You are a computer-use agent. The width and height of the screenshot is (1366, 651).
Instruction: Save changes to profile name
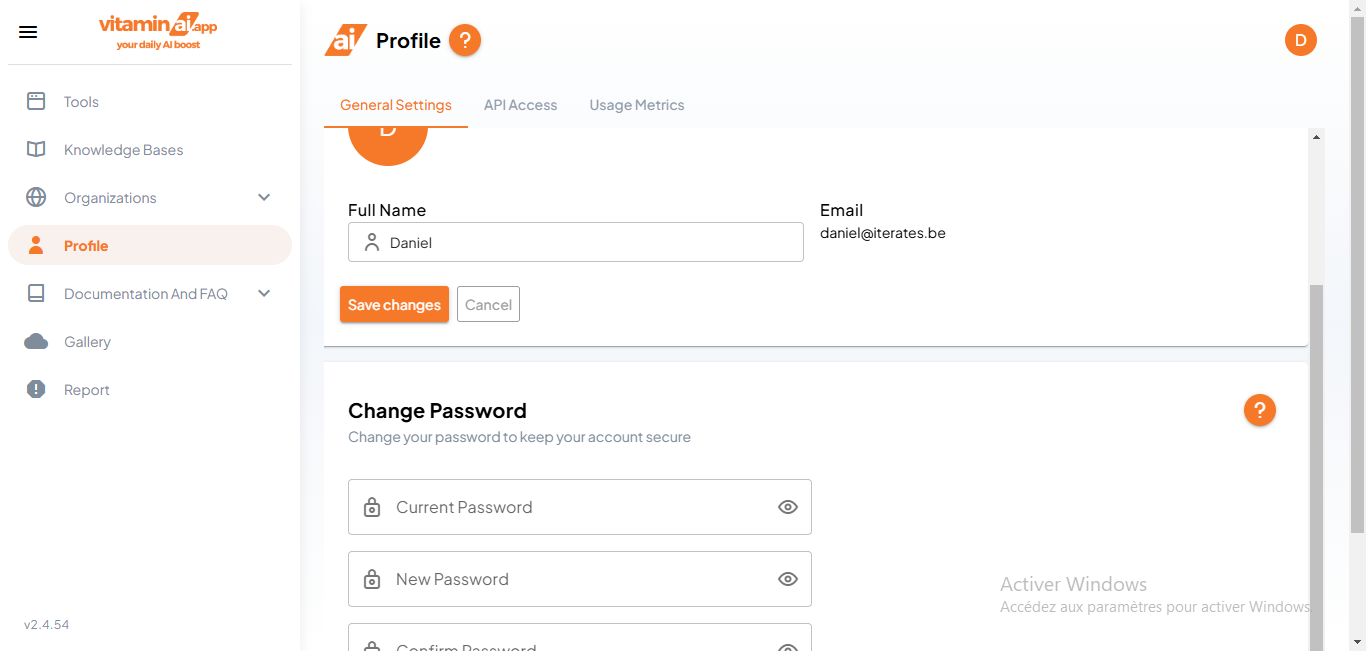394,304
